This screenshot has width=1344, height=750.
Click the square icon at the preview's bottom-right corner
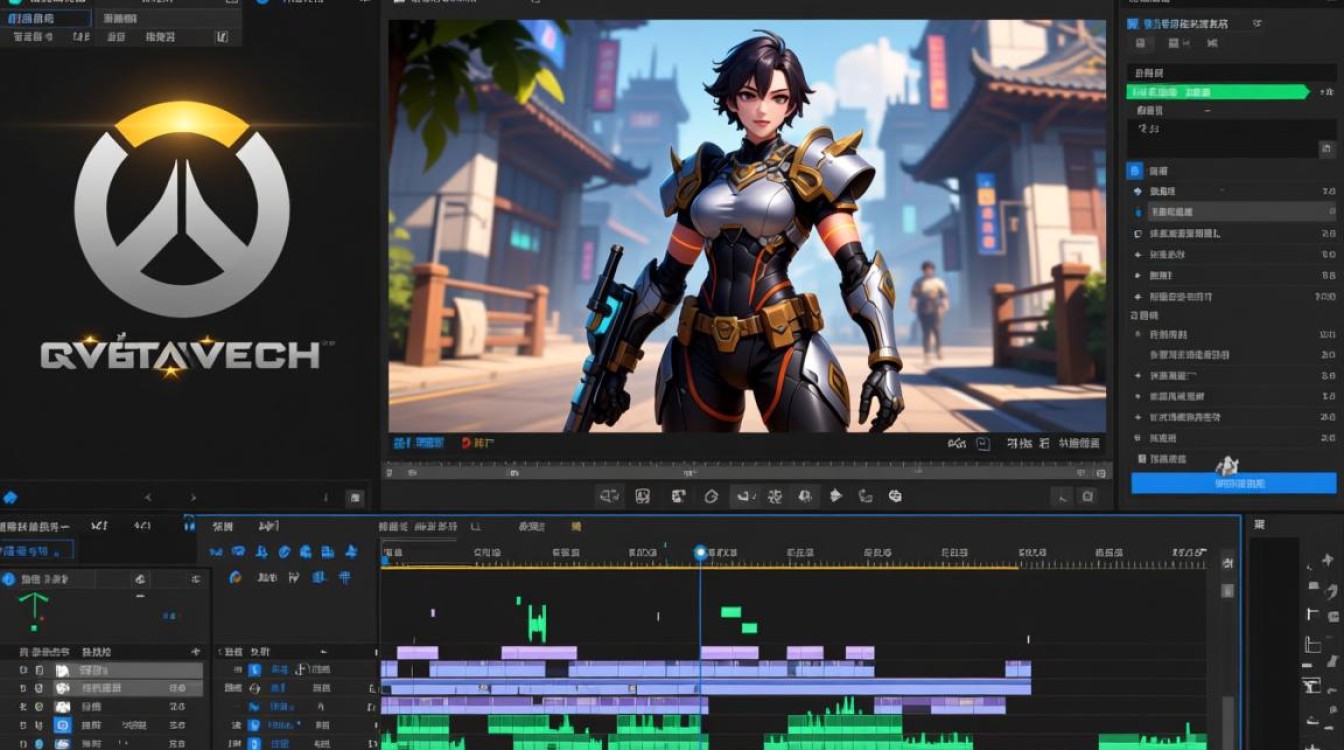coord(1089,496)
